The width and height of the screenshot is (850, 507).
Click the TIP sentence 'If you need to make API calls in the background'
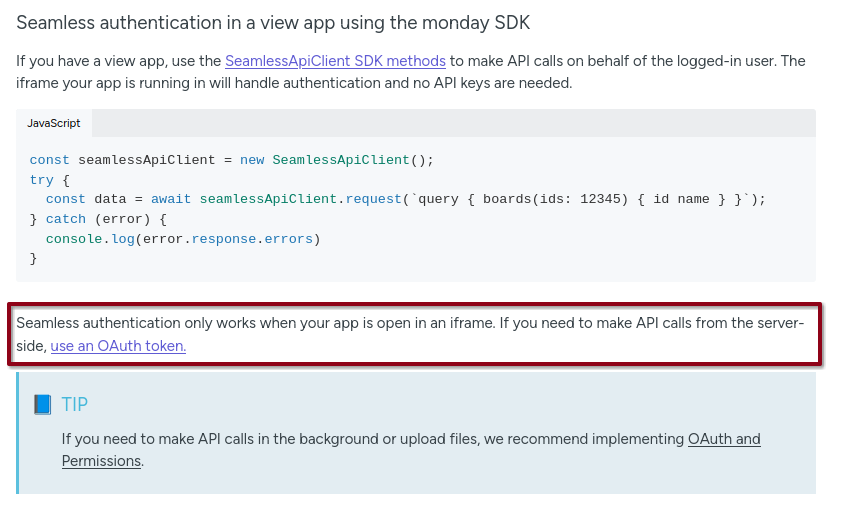coord(411,450)
